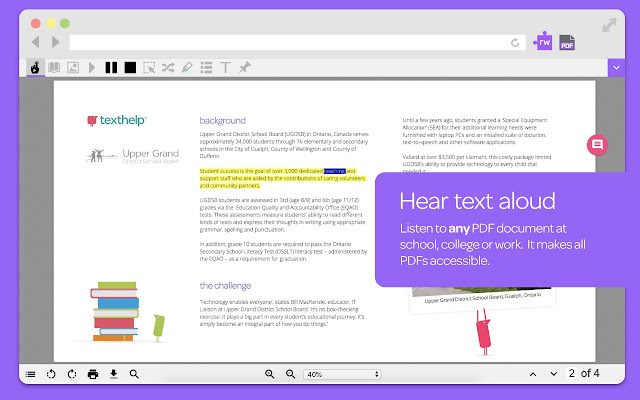The image size is (640, 400).
Task: Click the stacked books illustration
Action: coord(115,311)
